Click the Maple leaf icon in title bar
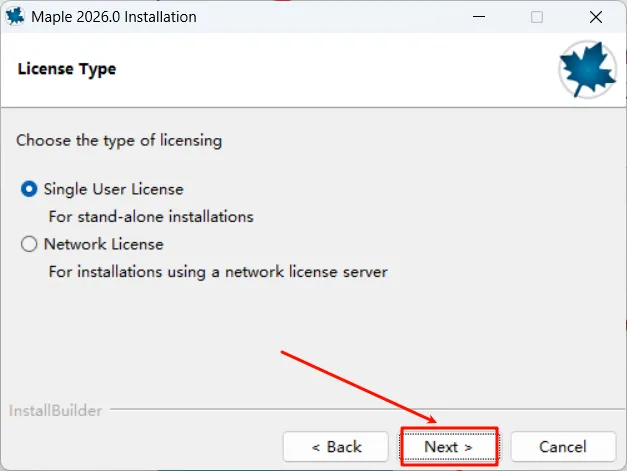This screenshot has height=471, width=627. click(15, 17)
